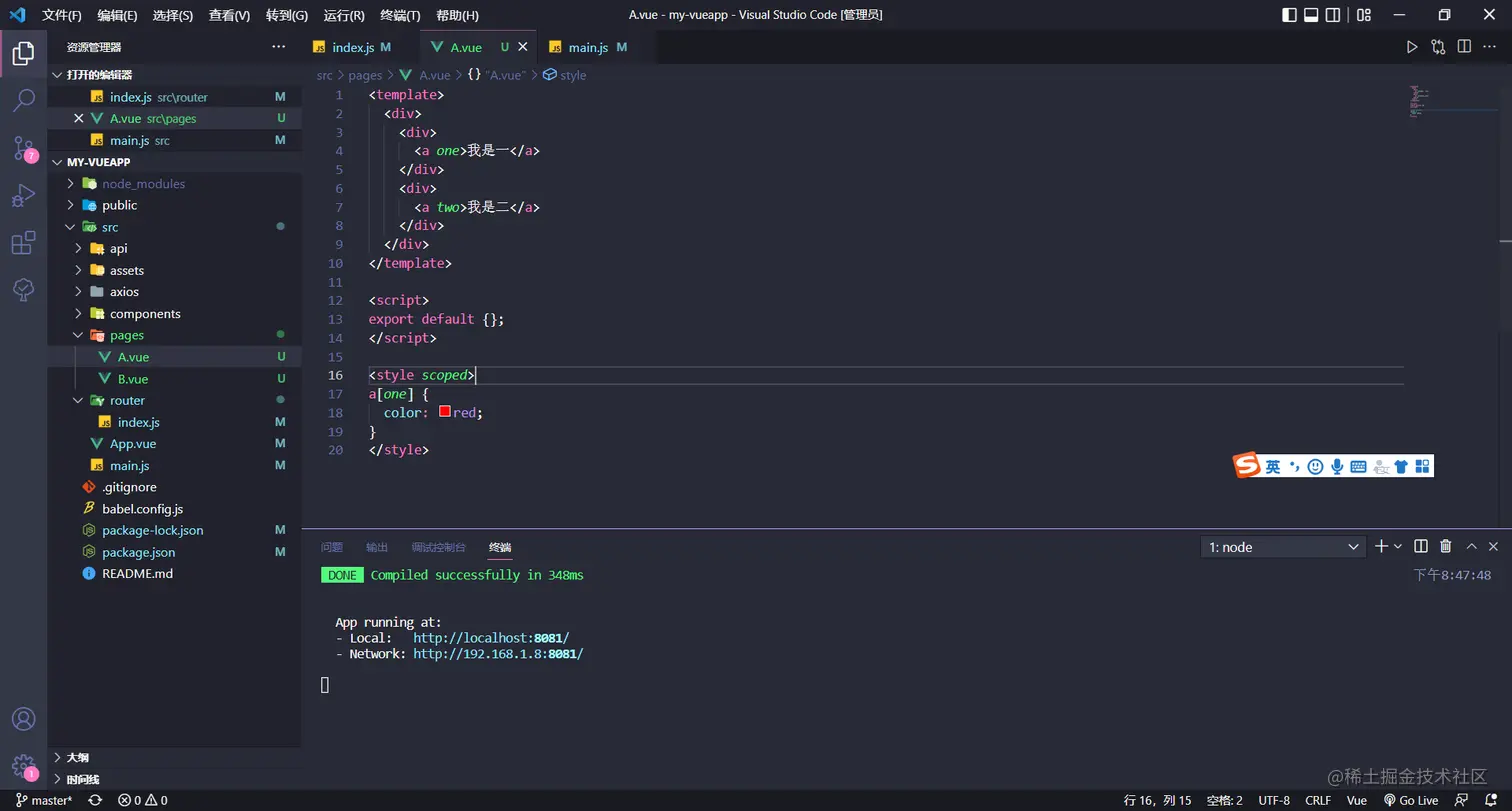Viewport: 1512px width, 811px height.
Task: Create a new terminal with plus icon
Action: pyautogui.click(x=1381, y=546)
